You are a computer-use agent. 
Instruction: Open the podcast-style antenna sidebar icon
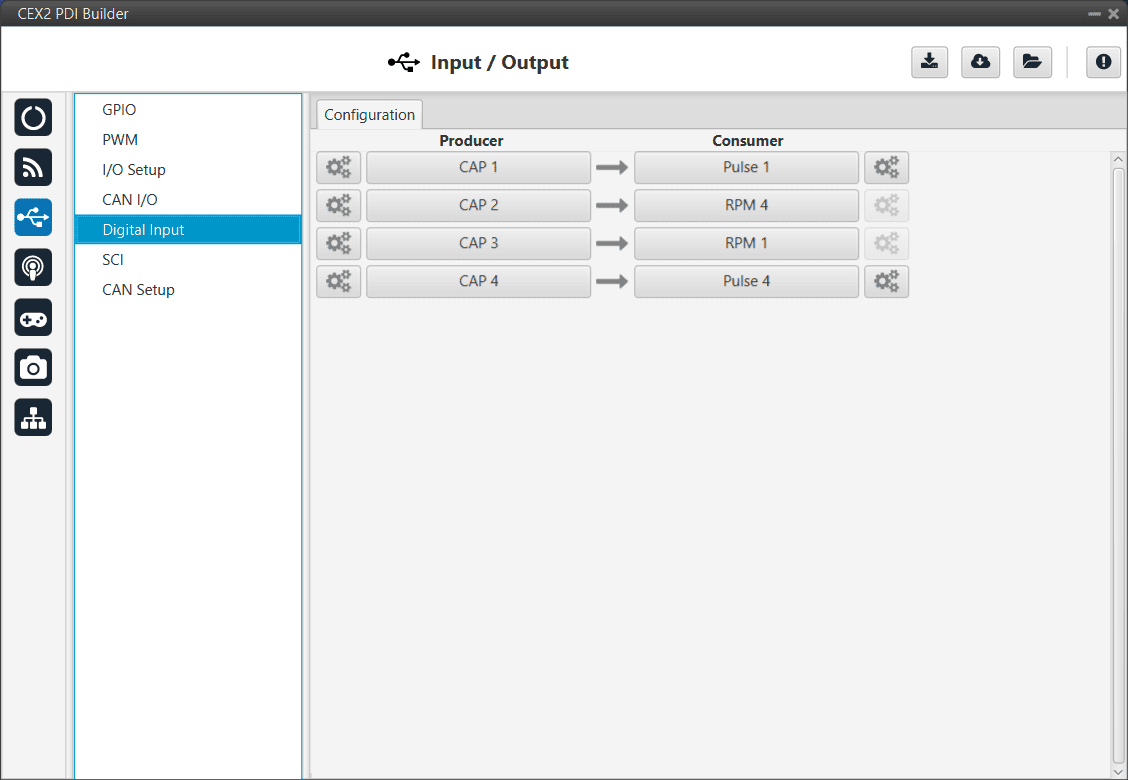click(33, 268)
